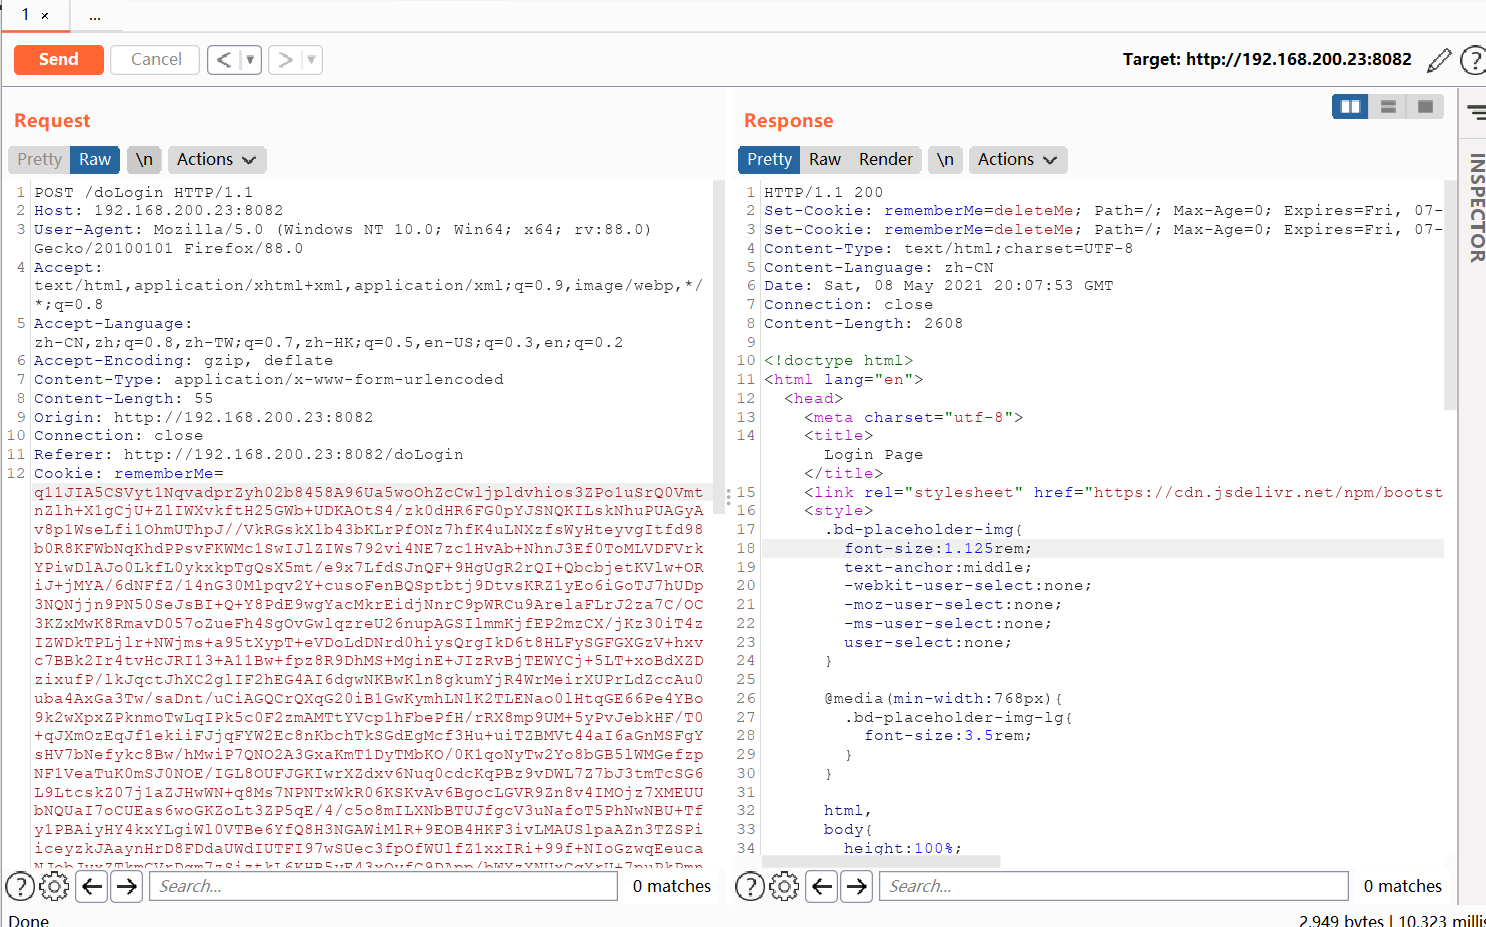This screenshot has height=927, width=1486.
Task: Edit target with the pencil icon
Action: (x=1439, y=60)
